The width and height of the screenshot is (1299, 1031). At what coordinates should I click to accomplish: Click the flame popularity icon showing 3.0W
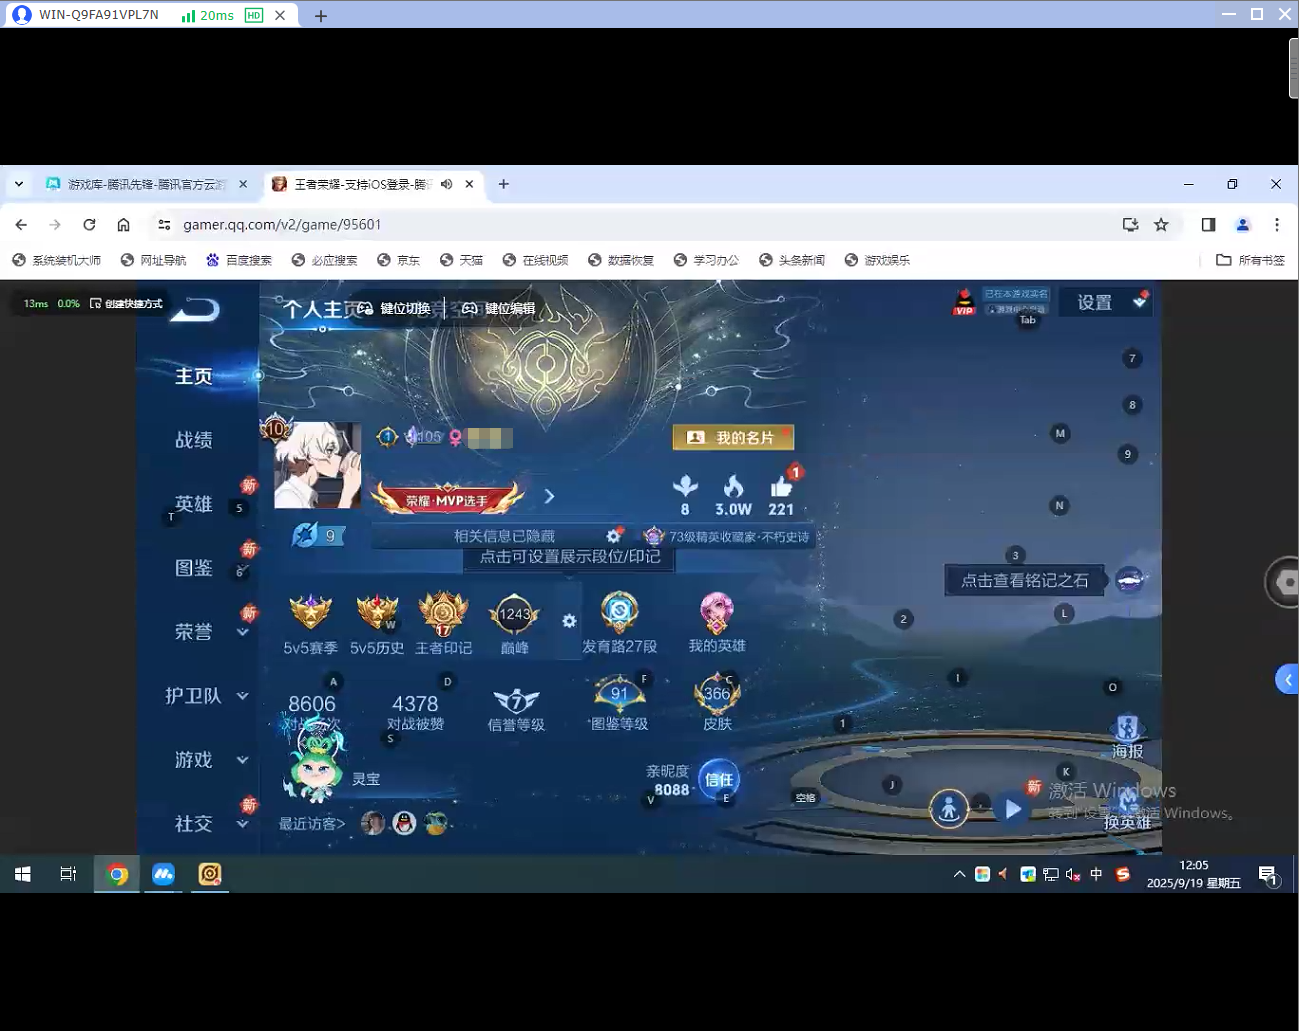click(733, 487)
